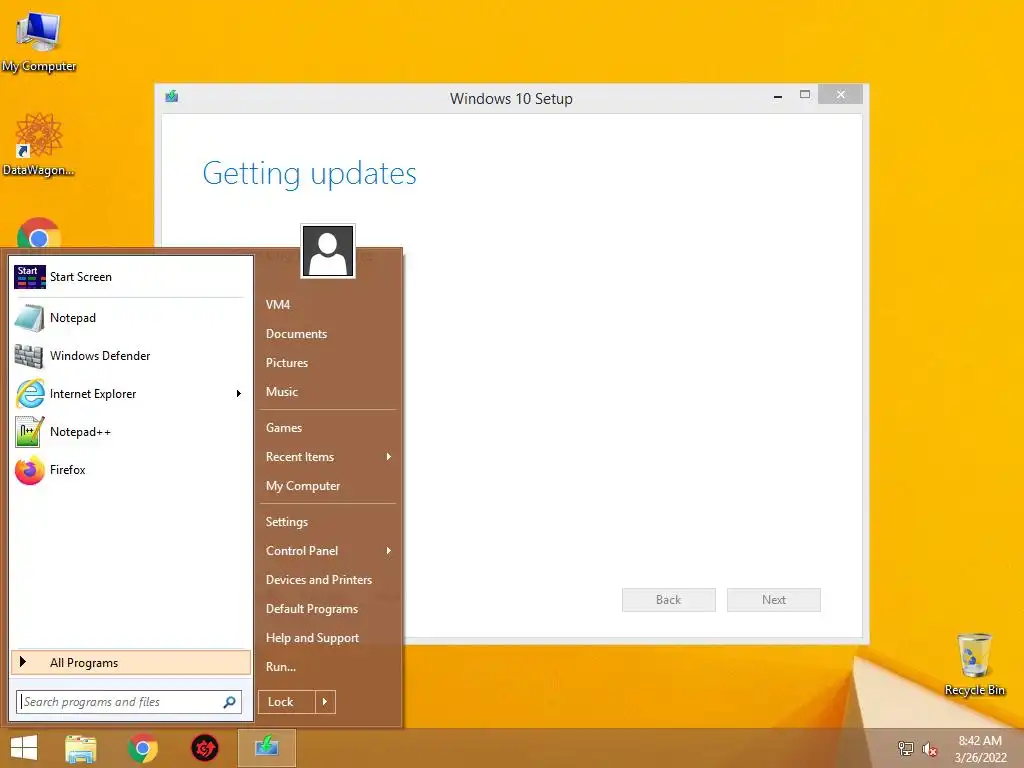Select the Chrome desktop icon
Image resolution: width=1024 pixels, height=768 pixels.
39,233
